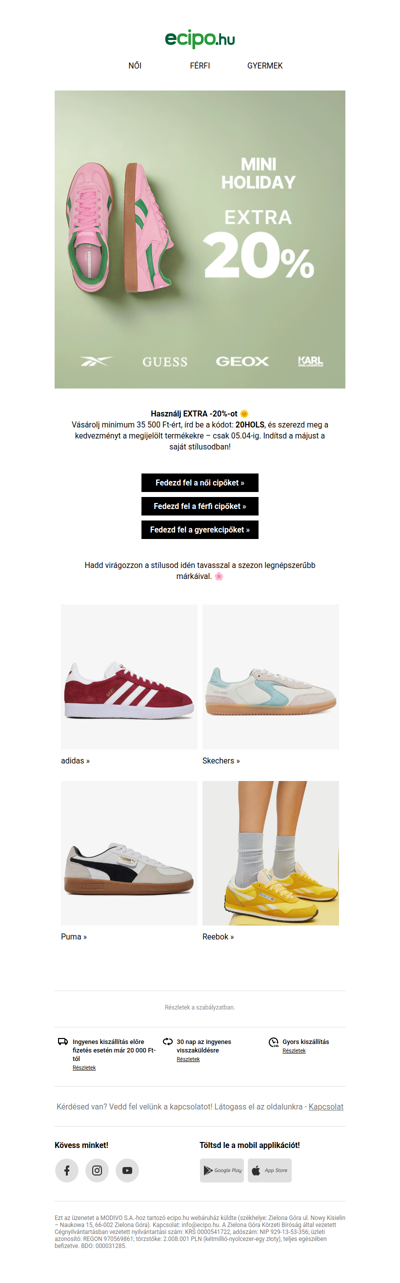Click 'Fedezd fel a gyerekcipőket' button
Image resolution: width=400 pixels, height=1283 pixels.
coord(200,529)
